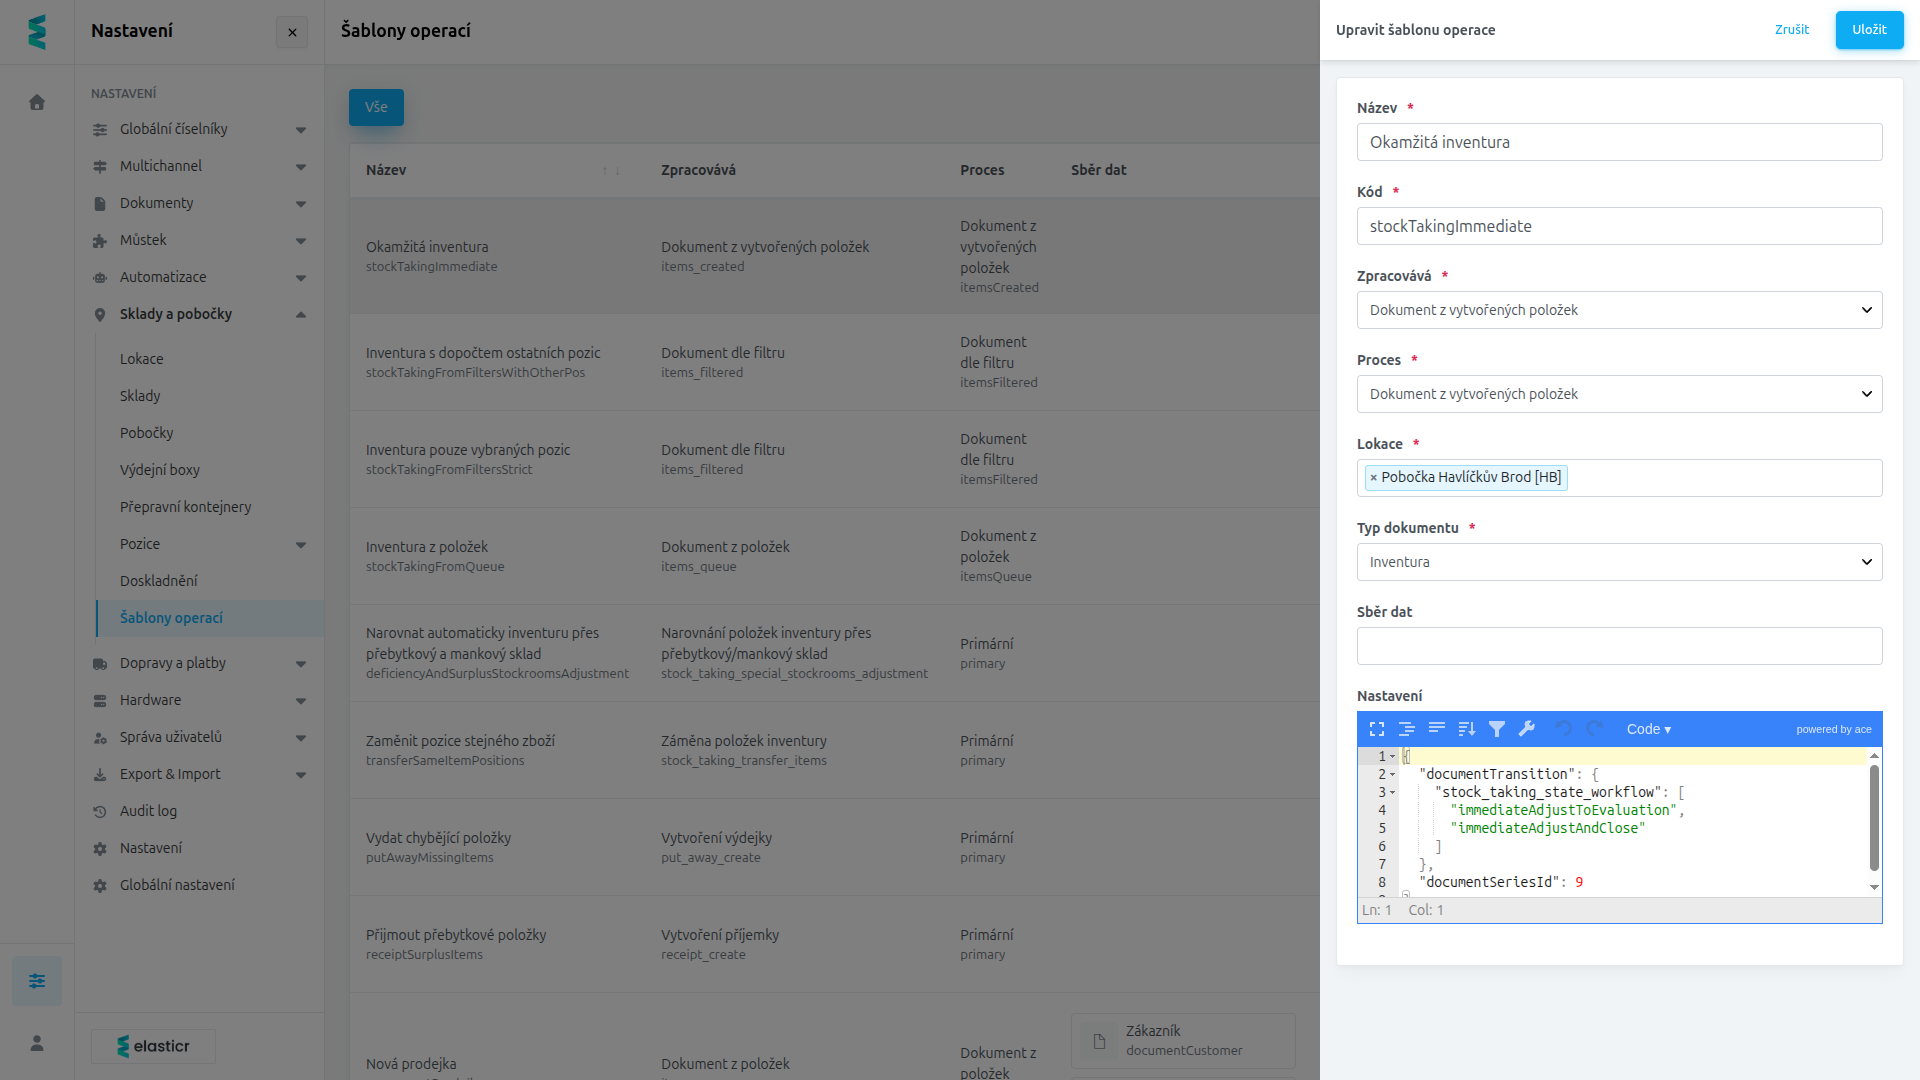Image resolution: width=1920 pixels, height=1080 pixels.
Task: Open the user profile icon at bottom left
Action: (x=37, y=1043)
